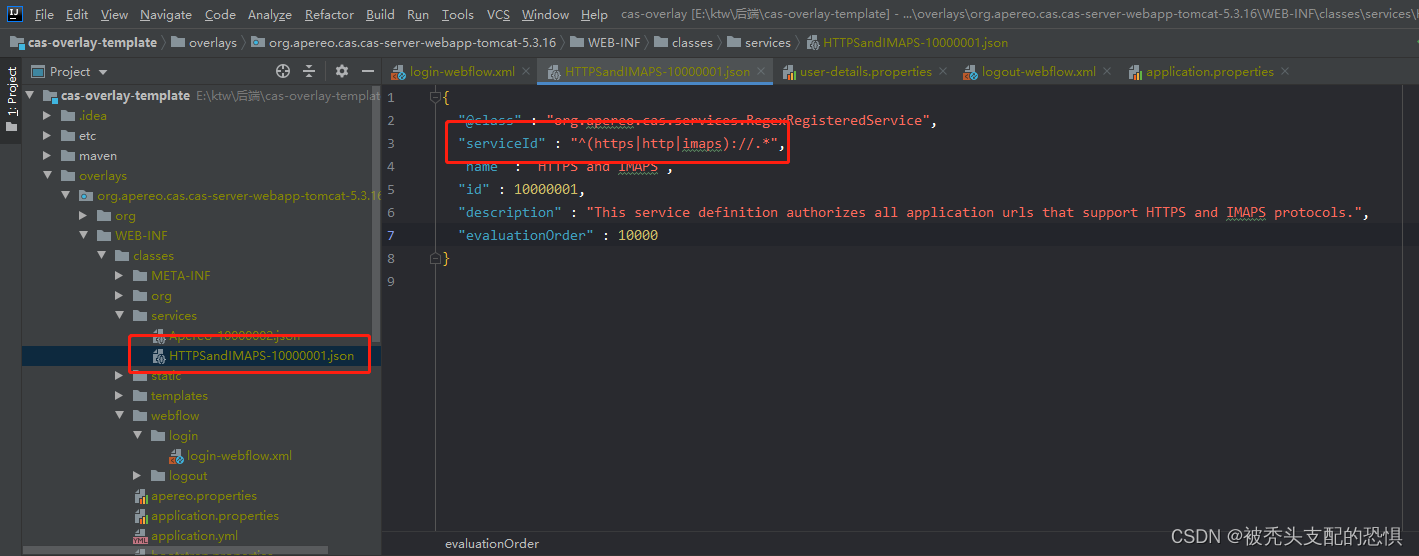Expand the .idea folder

(x=47, y=116)
